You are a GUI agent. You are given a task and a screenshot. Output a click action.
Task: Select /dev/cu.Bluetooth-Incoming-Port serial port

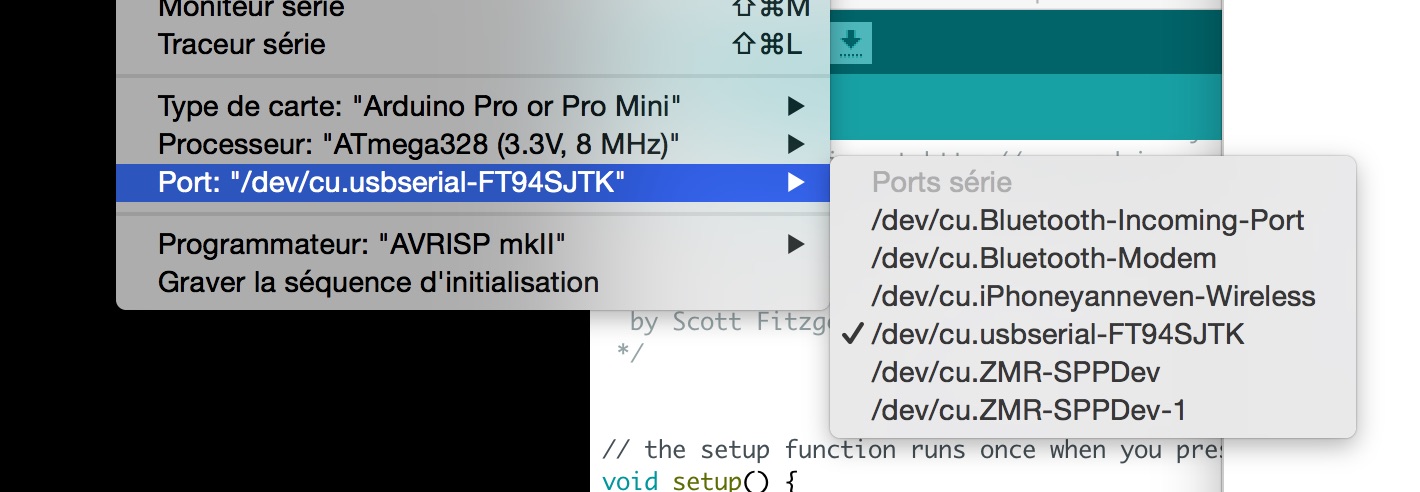(x=1088, y=220)
